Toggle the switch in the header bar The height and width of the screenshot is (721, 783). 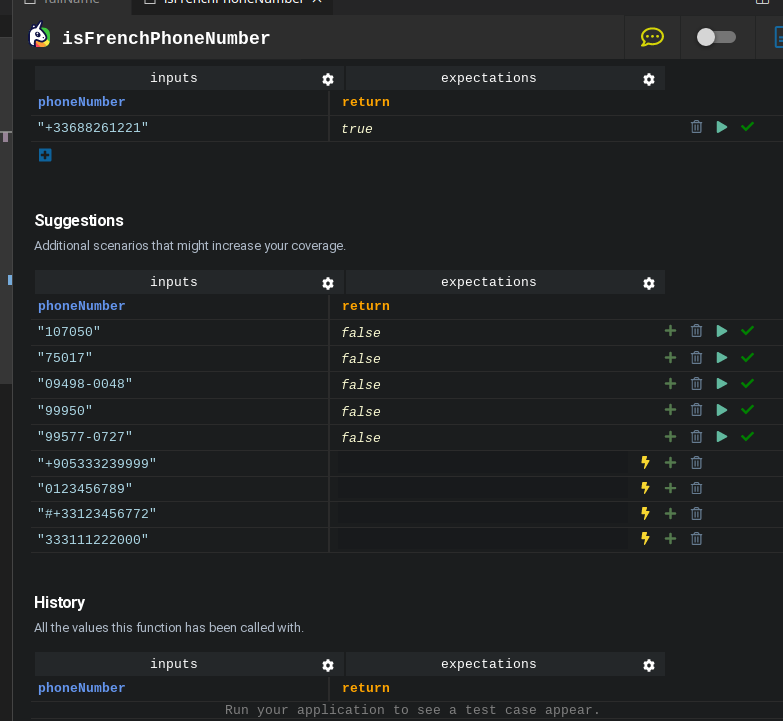point(715,37)
